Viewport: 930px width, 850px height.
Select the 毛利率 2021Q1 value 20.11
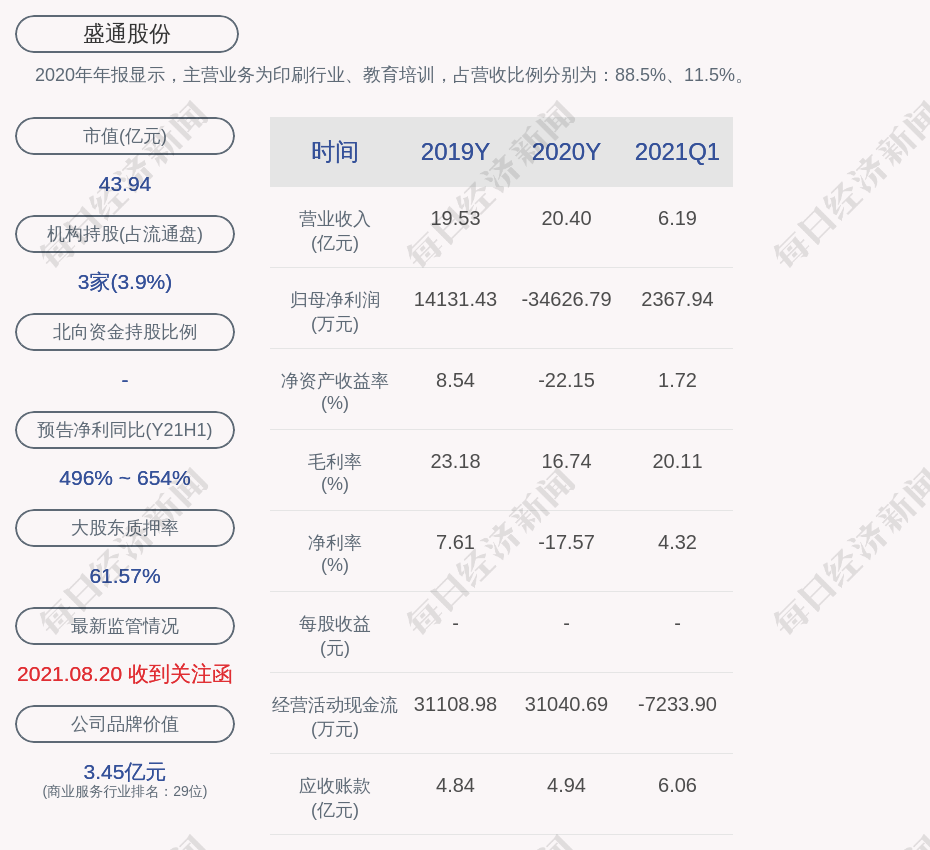click(677, 461)
